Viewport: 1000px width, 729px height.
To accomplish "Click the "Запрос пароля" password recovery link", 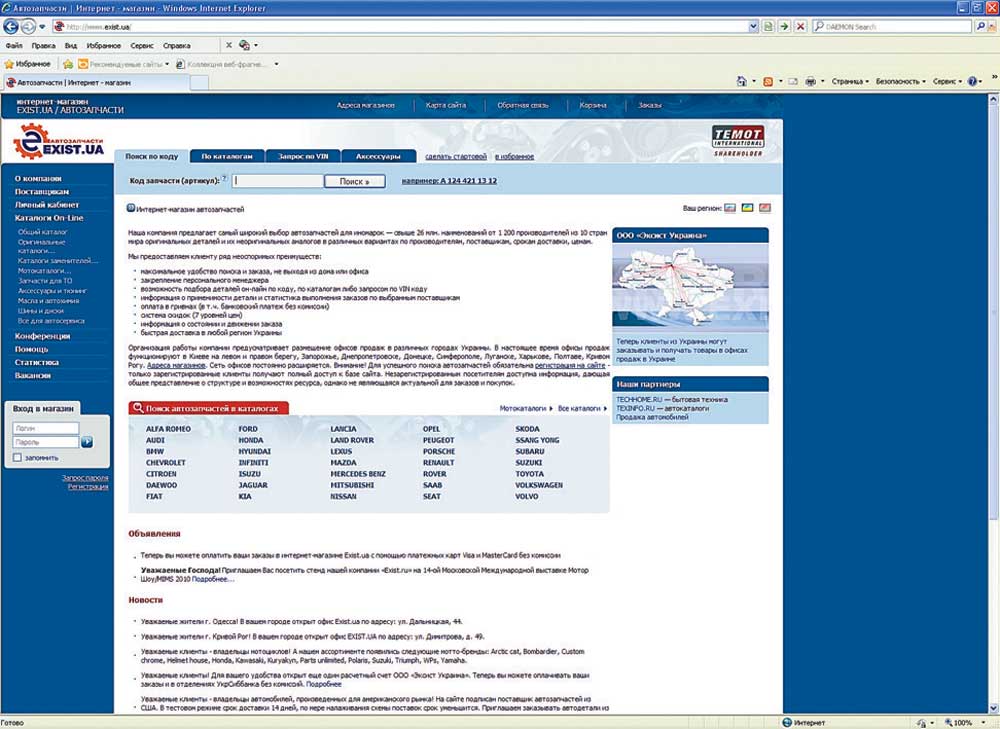I will (85, 478).
